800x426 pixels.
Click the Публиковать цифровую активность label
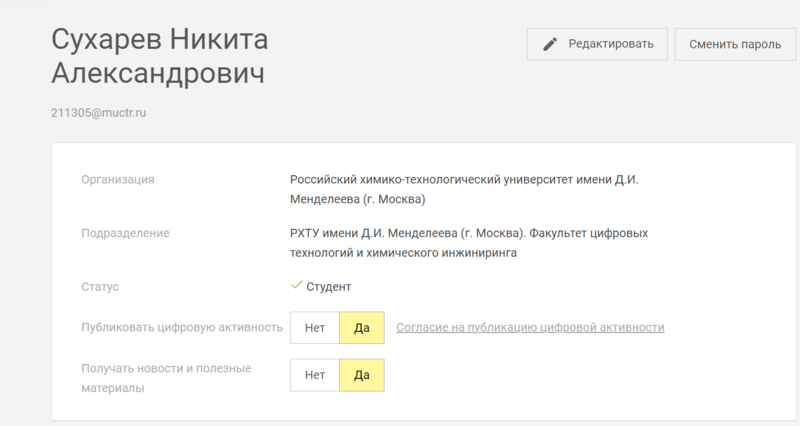(181, 327)
